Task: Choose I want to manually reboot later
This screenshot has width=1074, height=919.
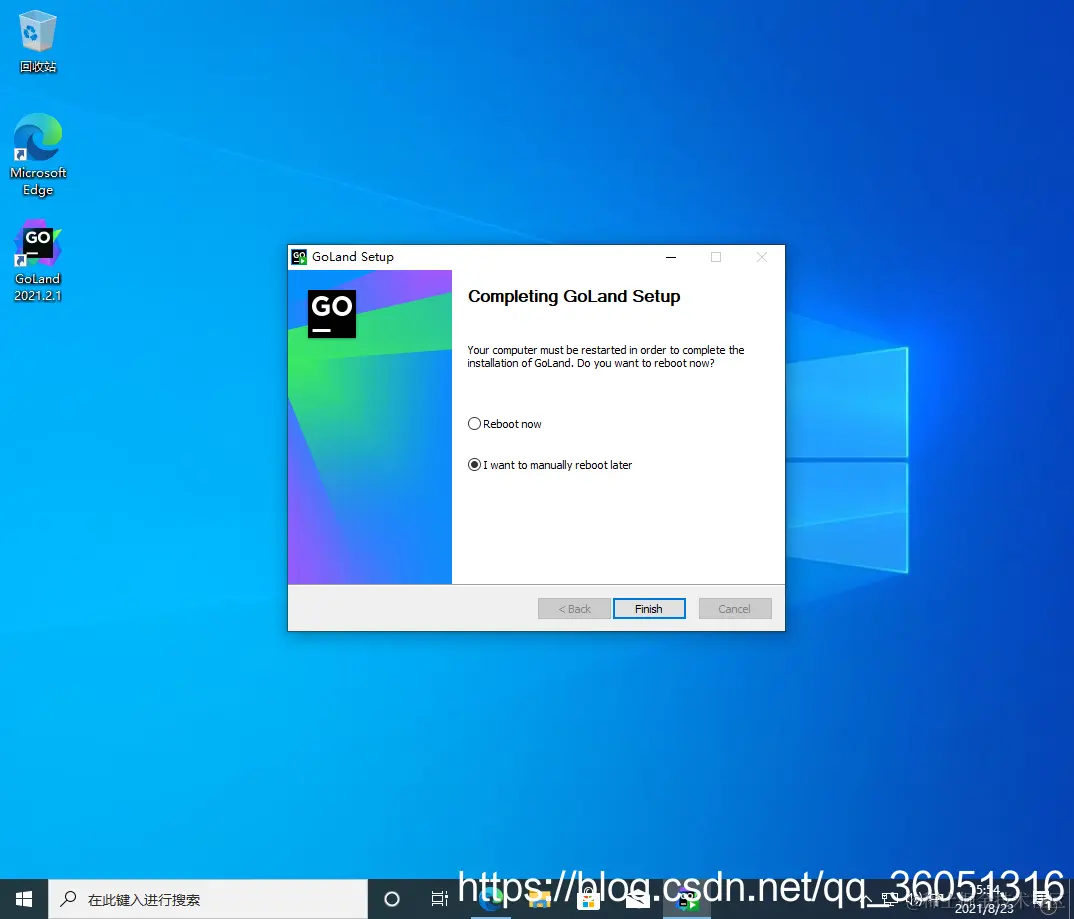Action: [x=549, y=465]
